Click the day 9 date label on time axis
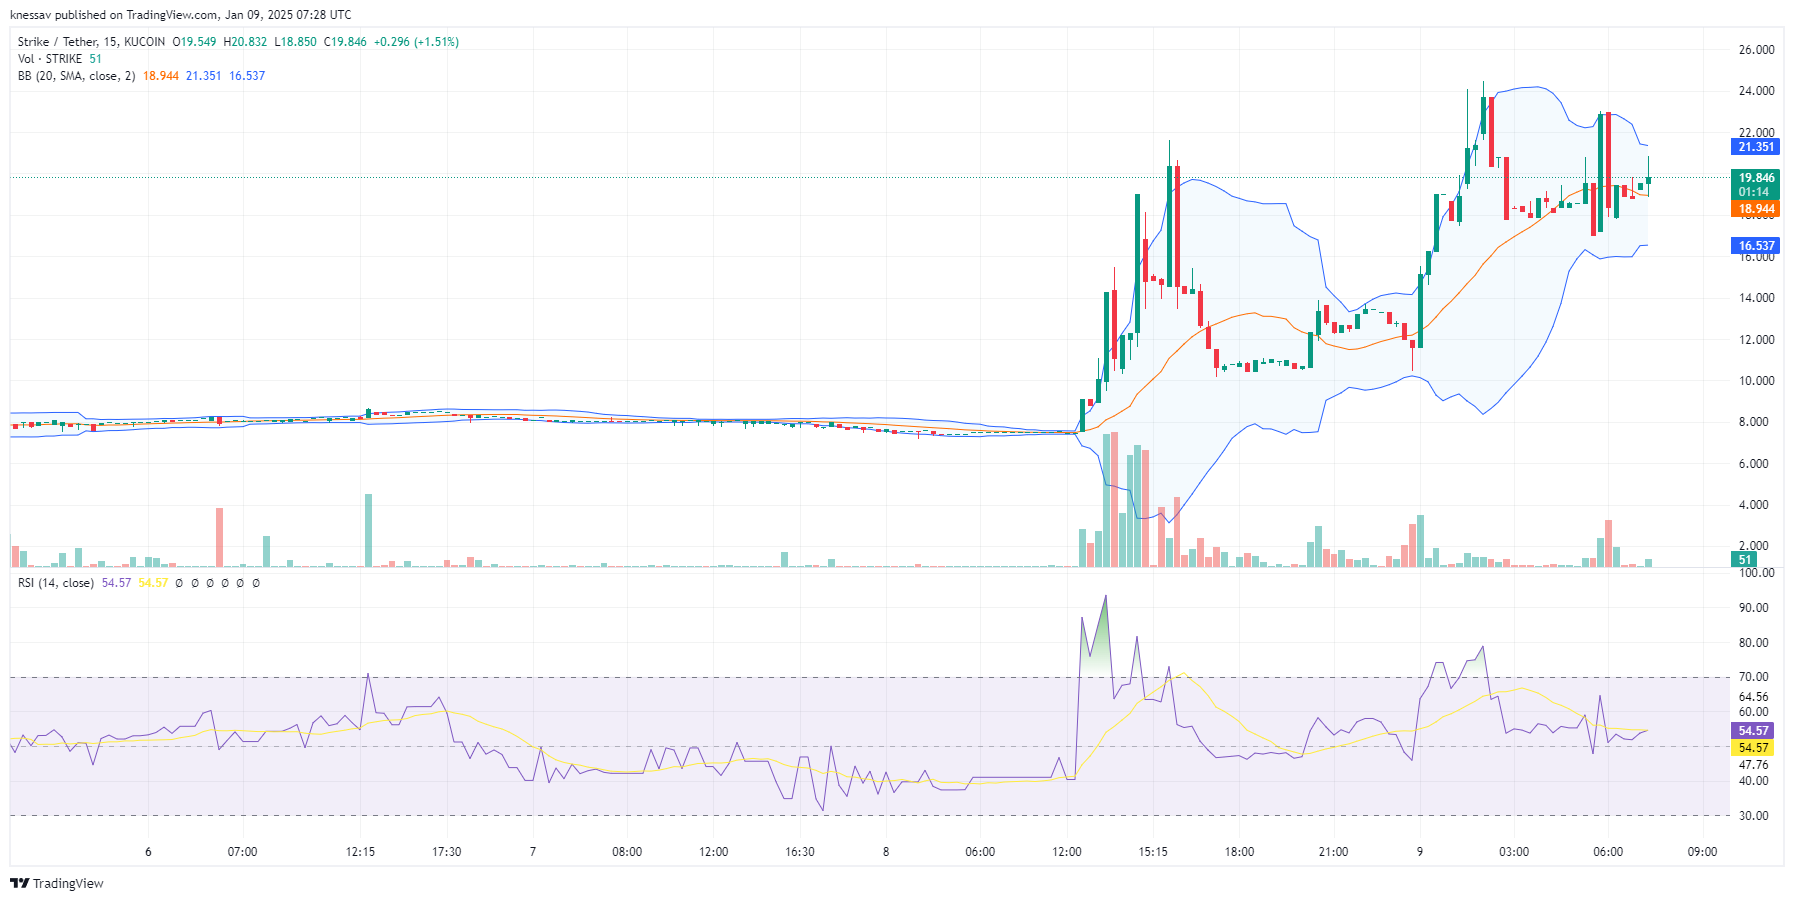The image size is (1794, 901). 1420,852
